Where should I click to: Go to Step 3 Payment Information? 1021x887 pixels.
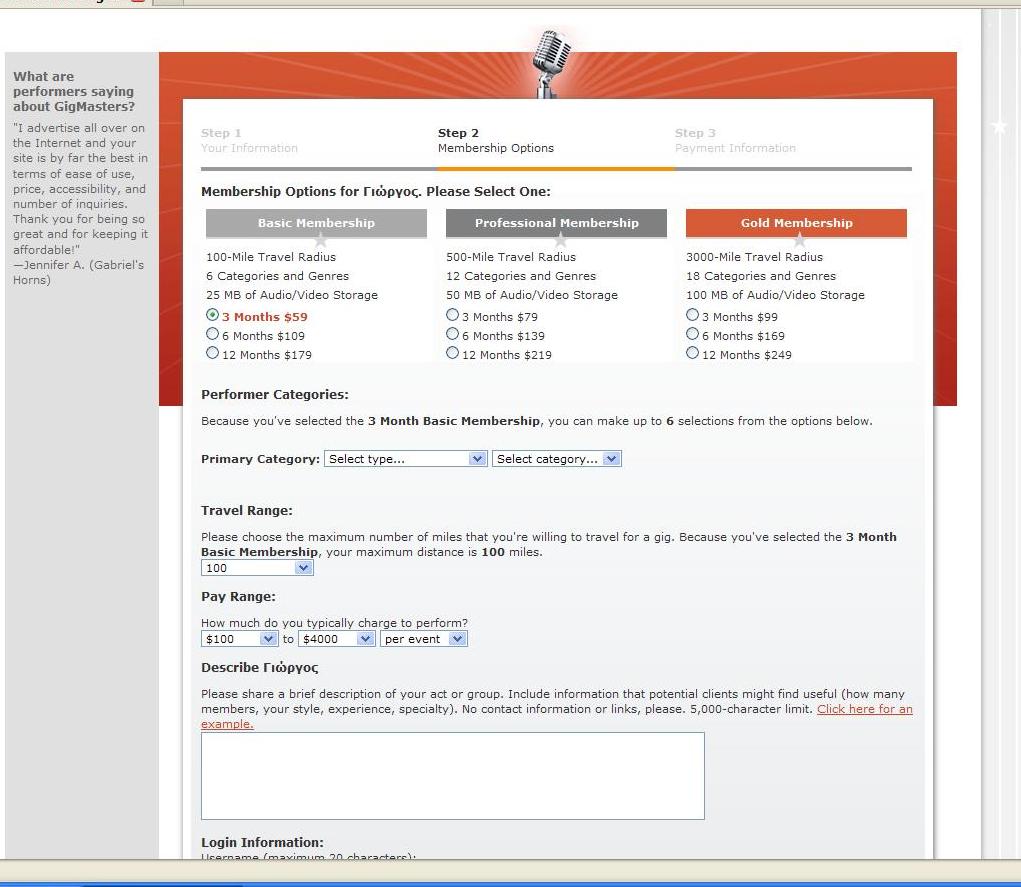pos(735,141)
